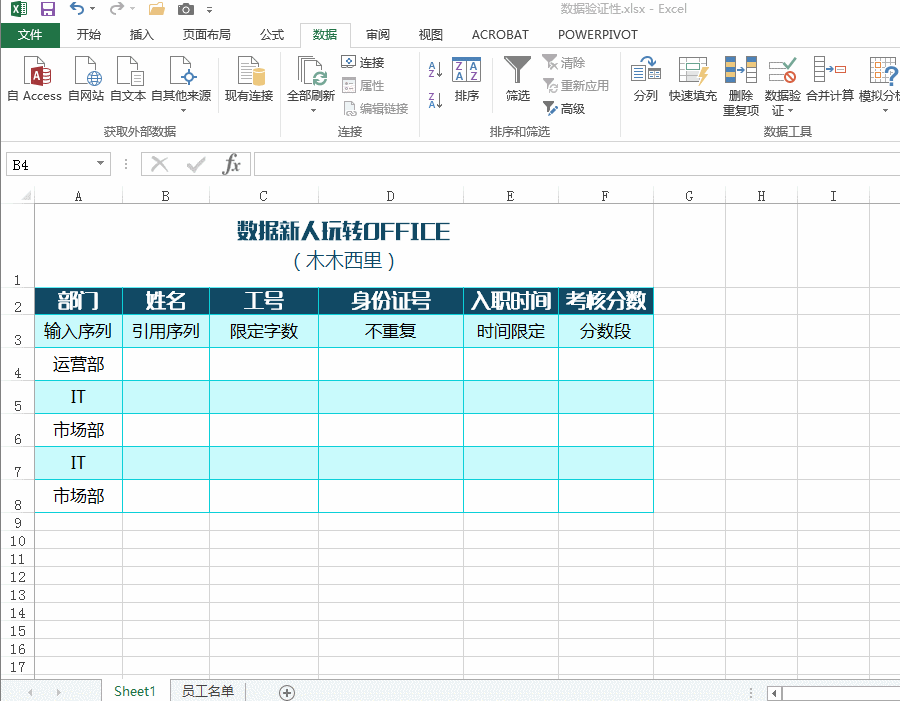The image size is (900, 701).
Task: Open Customize Quick Access Toolbar dropdown
Action: (x=210, y=10)
